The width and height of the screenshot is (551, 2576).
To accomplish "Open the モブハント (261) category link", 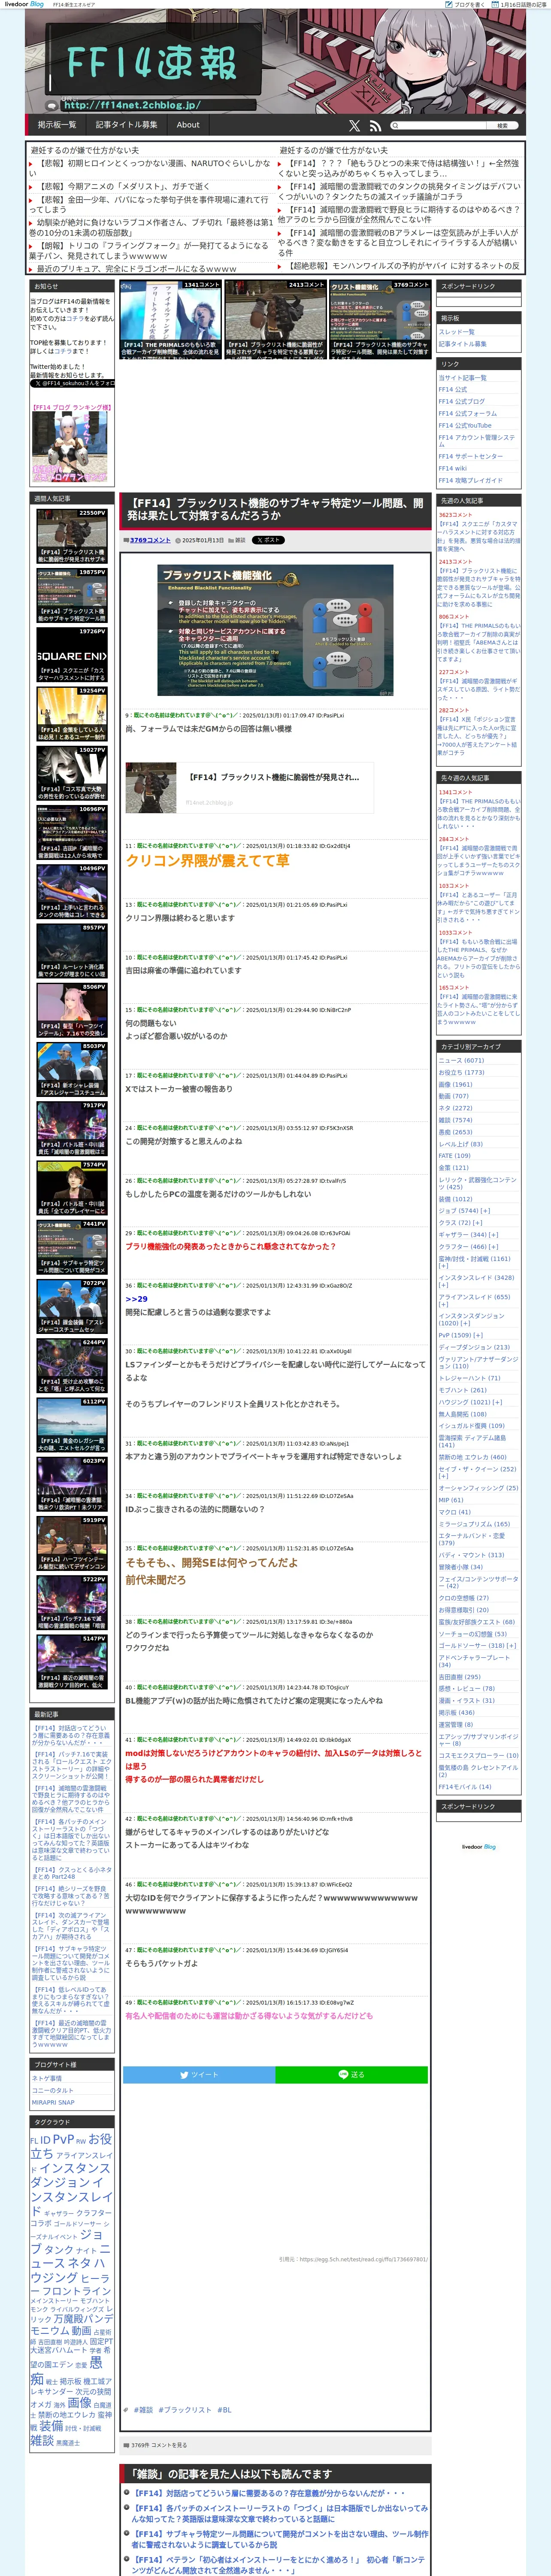I will [462, 1390].
